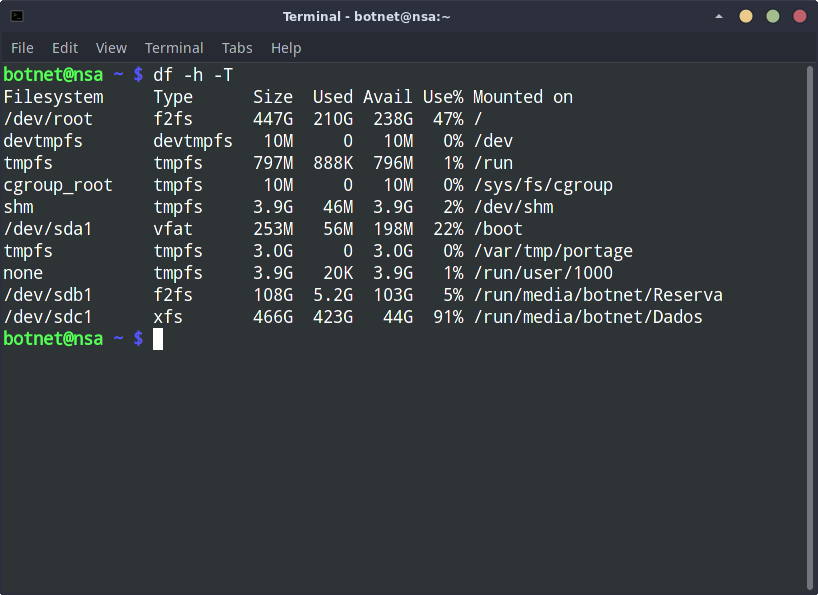
Task: Click 'vfat' type value
Action: coord(173,229)
